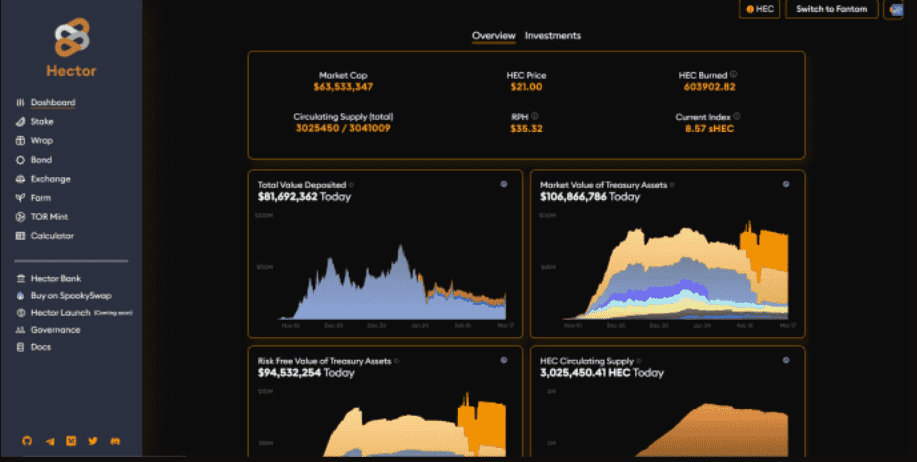Click info icon next to Risk Free Value
Viewport: 917px width, 462px height.
pyautogui.click(x=397, y=361)
